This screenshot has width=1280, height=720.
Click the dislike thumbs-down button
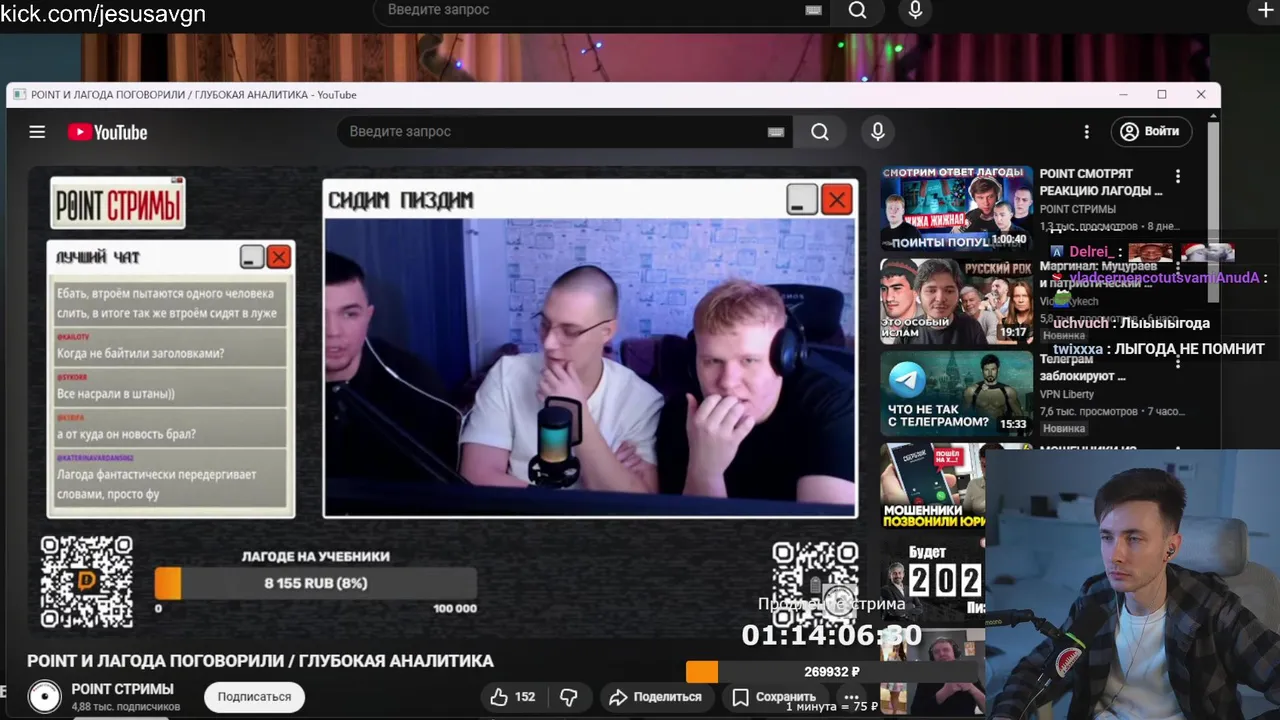(x=569, y=697)
